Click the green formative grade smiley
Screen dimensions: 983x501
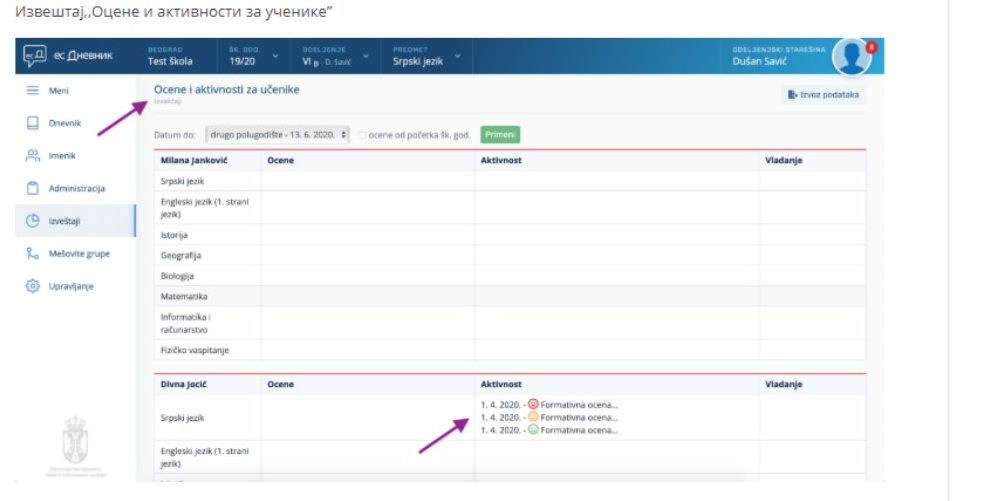click(533, 430)
